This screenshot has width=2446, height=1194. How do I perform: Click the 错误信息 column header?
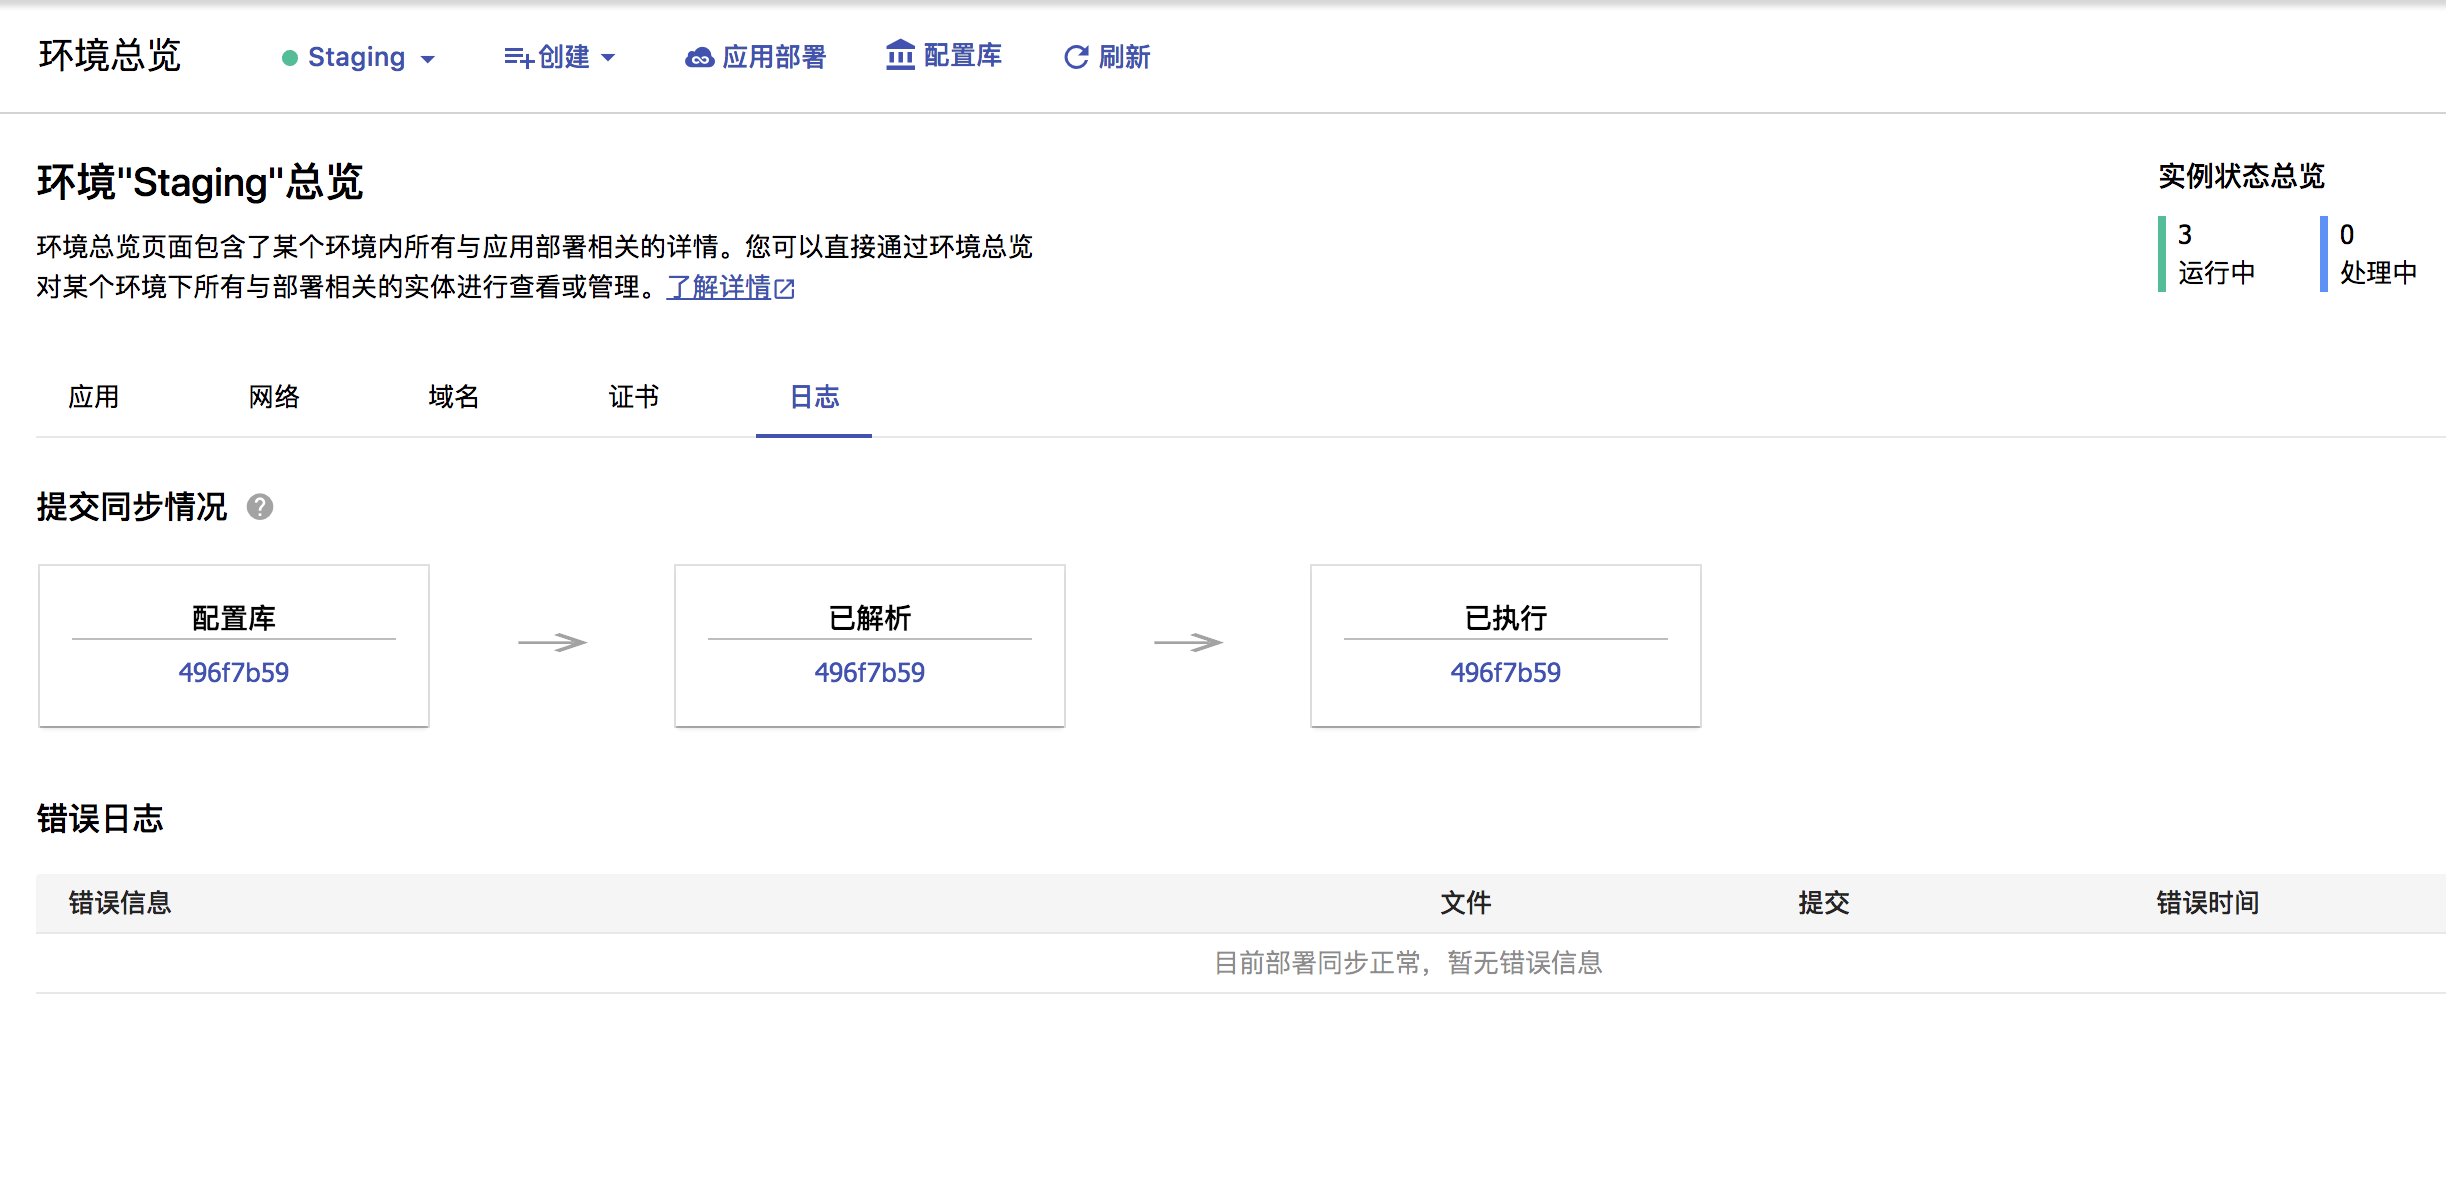(120, 903)
